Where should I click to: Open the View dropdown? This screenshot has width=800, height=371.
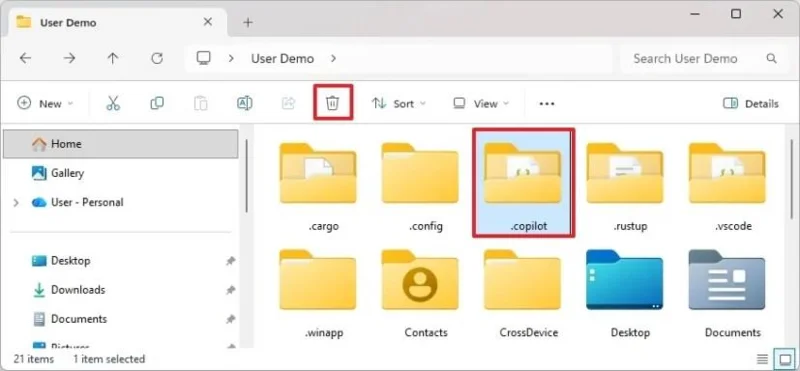tap(481, 104)
